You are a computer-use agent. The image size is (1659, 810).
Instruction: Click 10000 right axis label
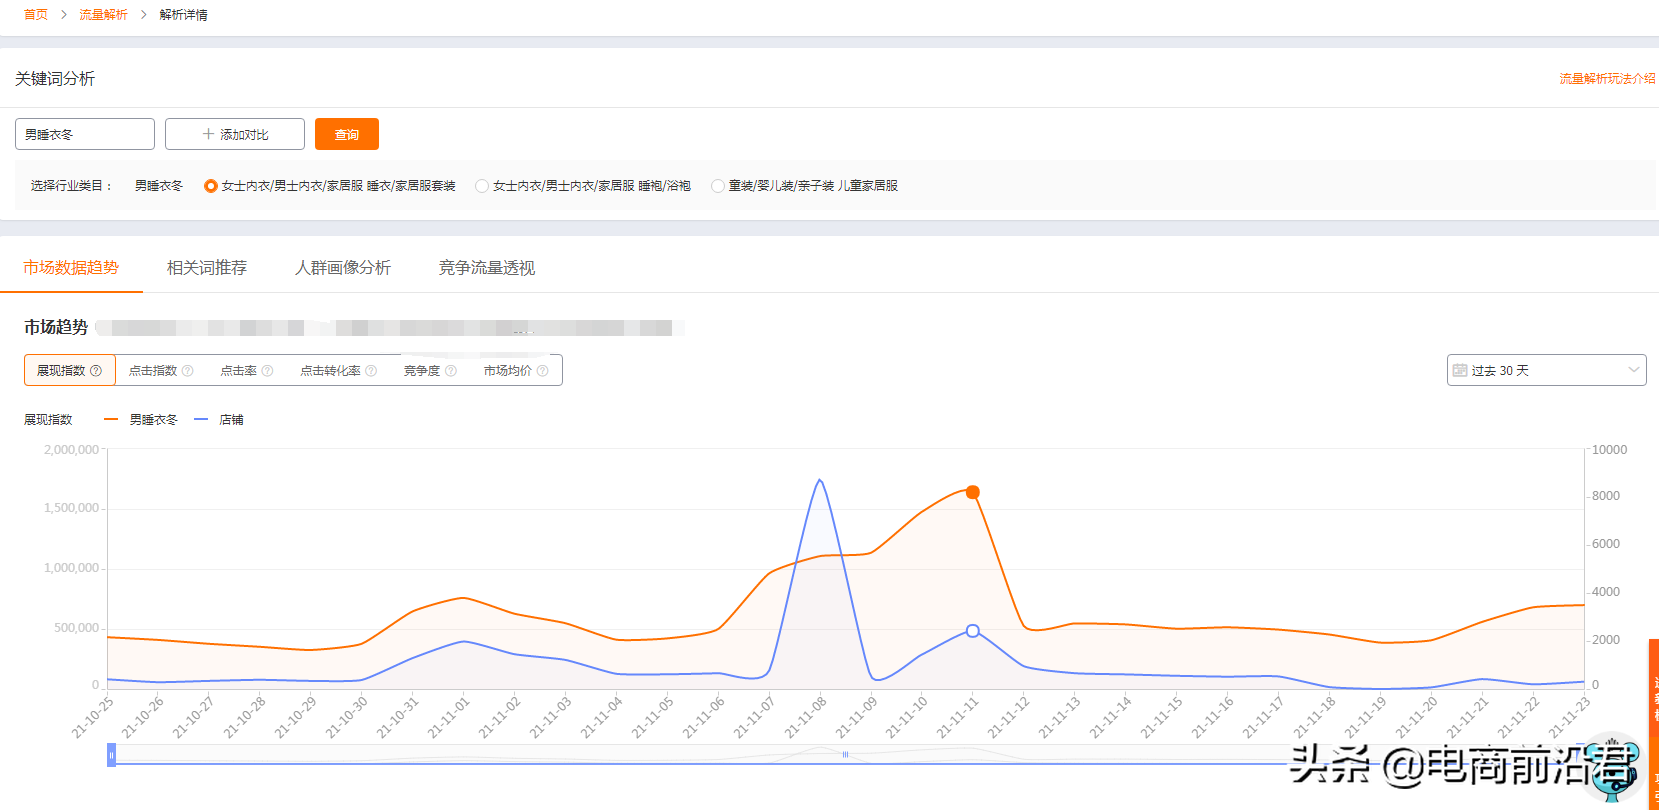pos(1610,450)
